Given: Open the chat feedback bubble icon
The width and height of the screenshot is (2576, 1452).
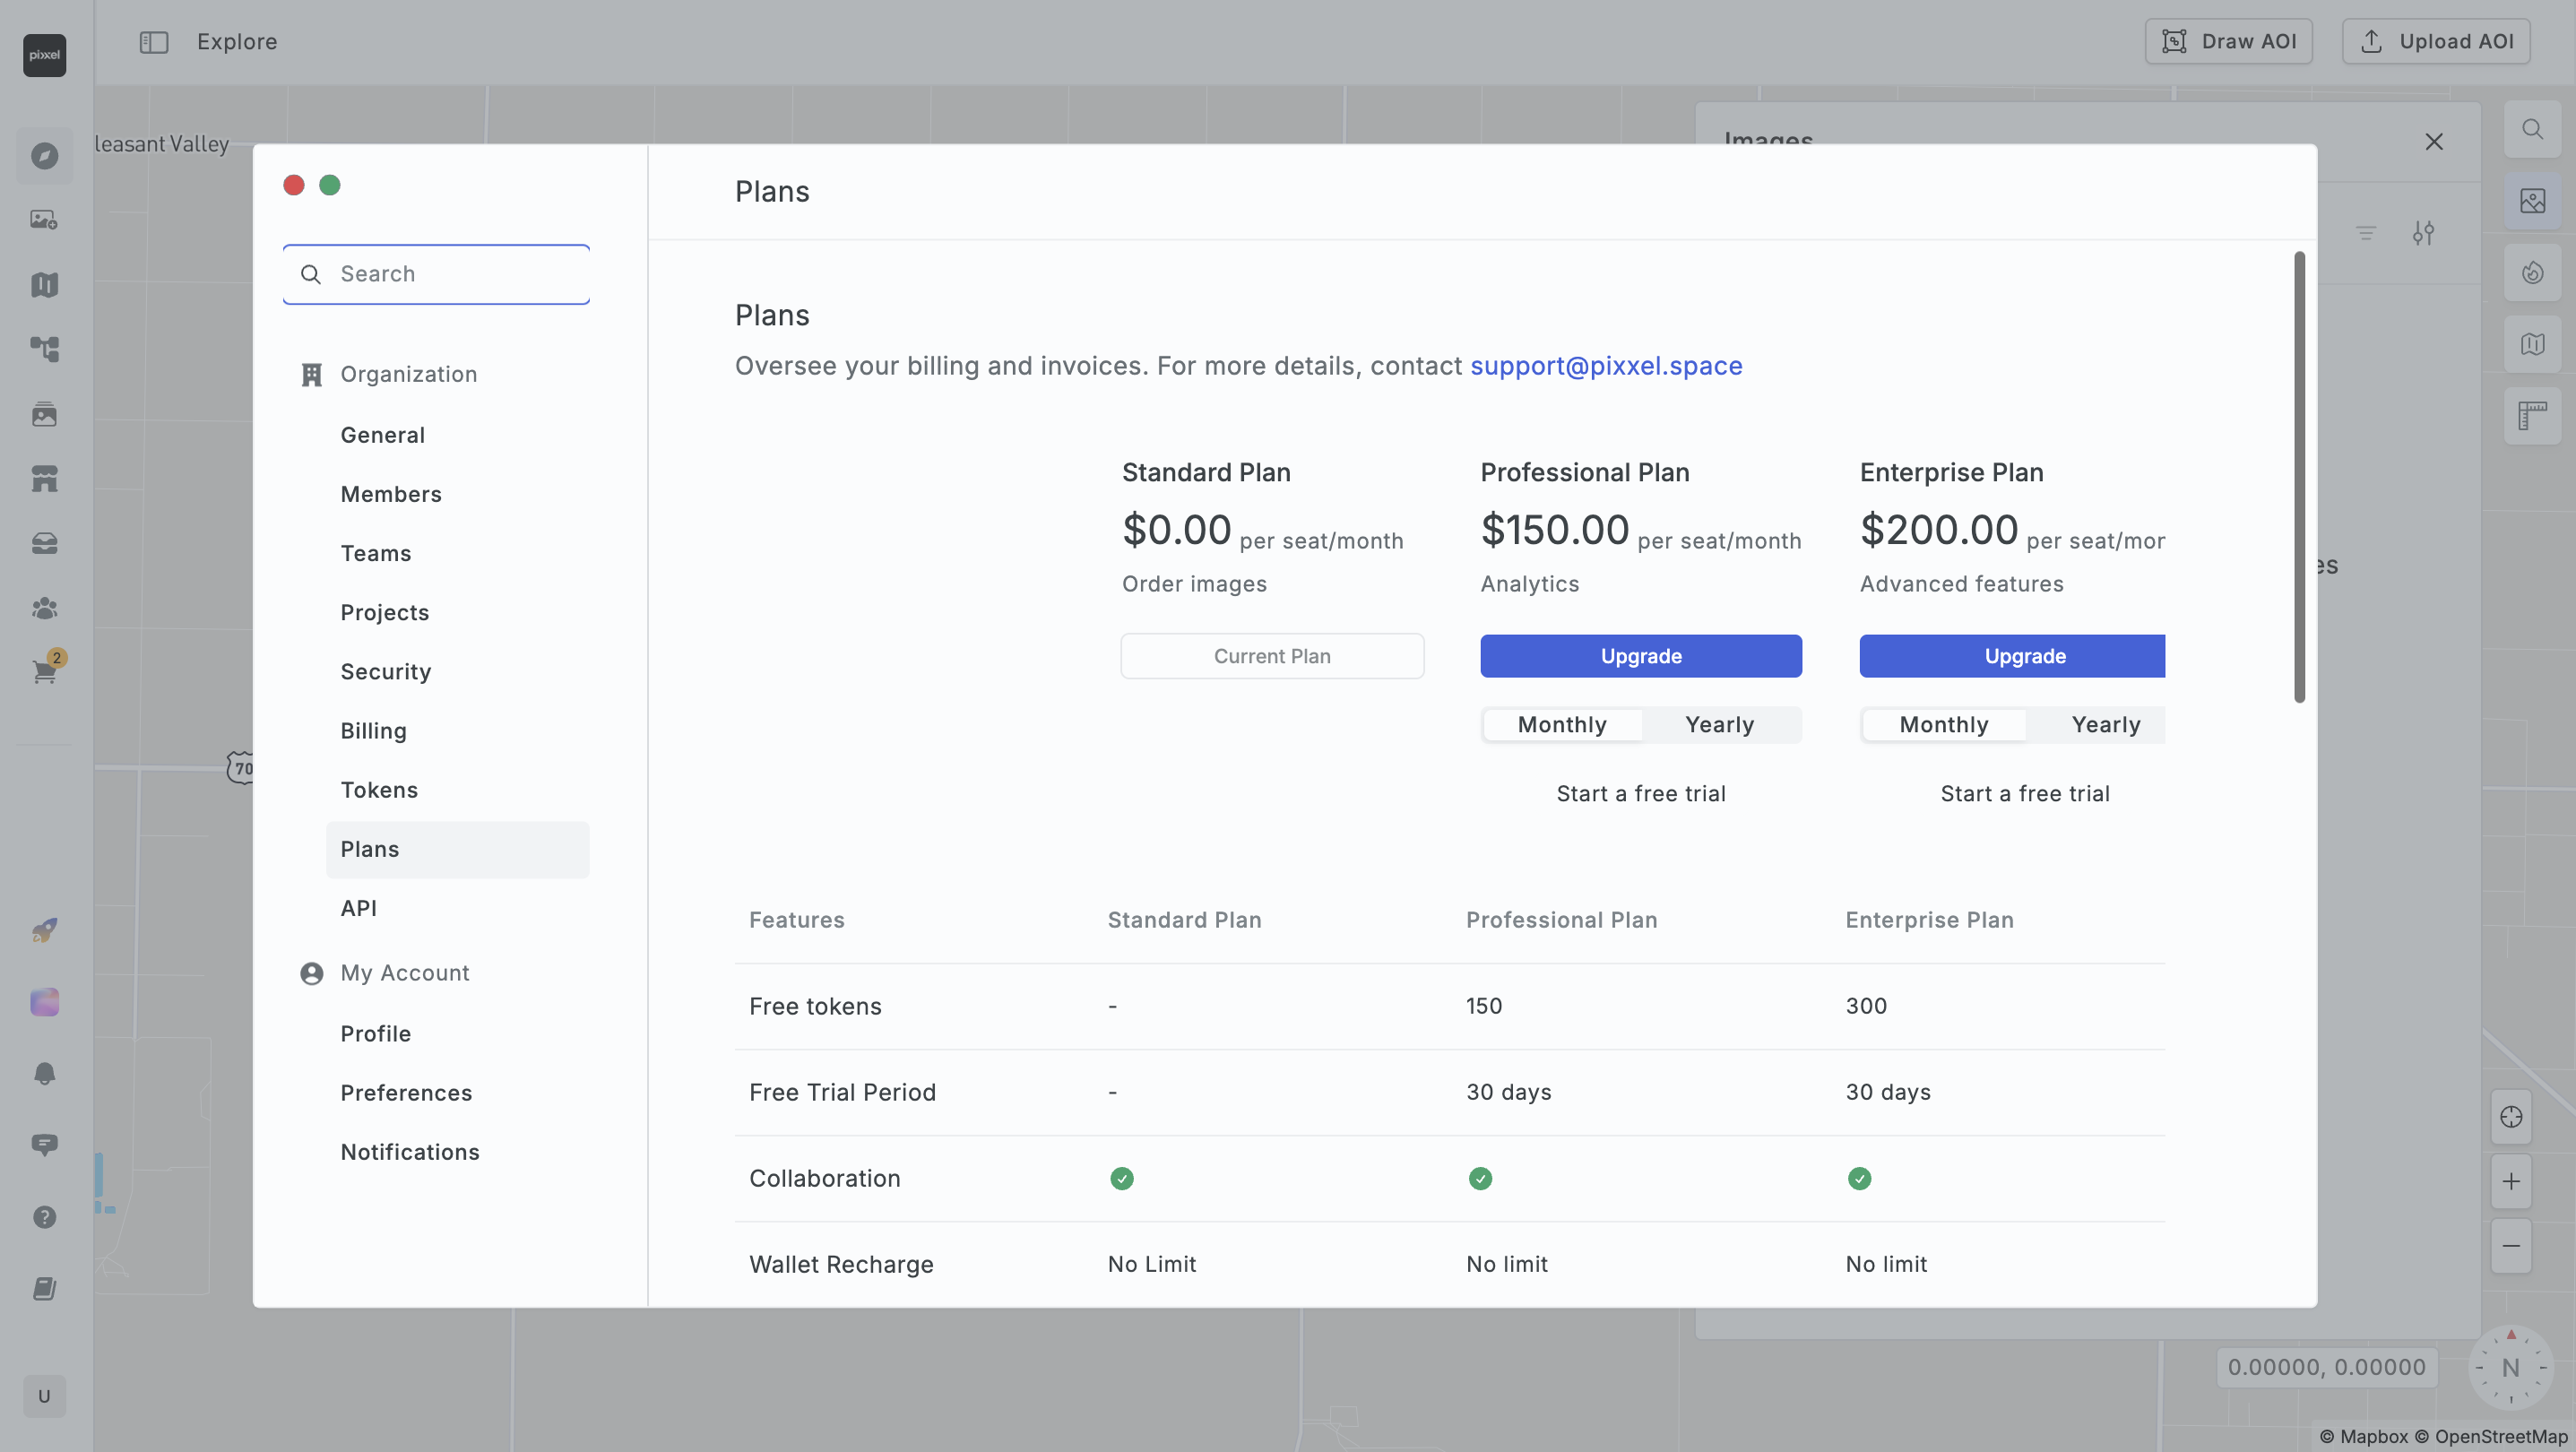Looking at the screenshot, I should 44,1145.
